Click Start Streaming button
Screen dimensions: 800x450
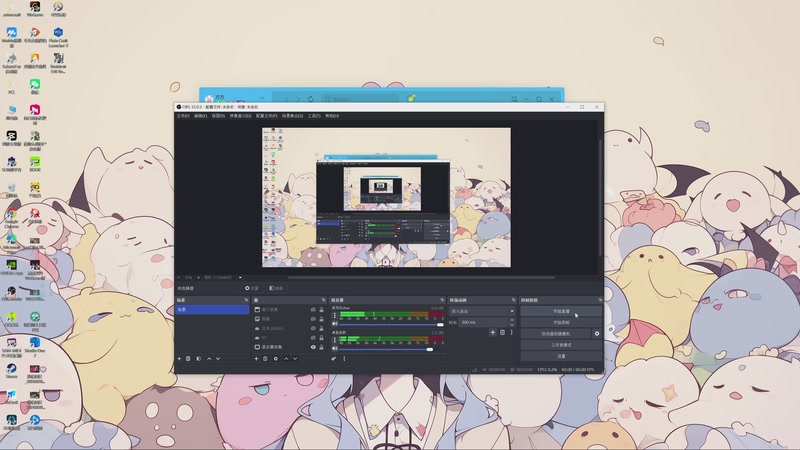coord(561,311)
